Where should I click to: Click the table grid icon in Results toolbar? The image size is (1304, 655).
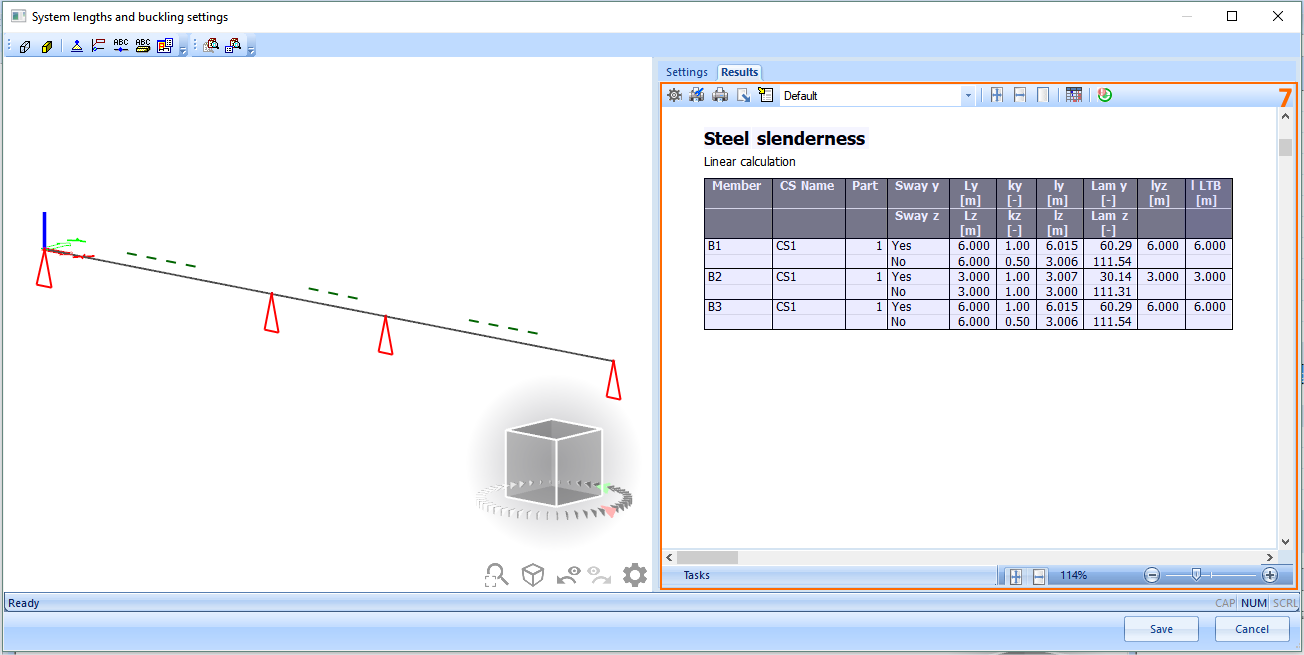1074,95
